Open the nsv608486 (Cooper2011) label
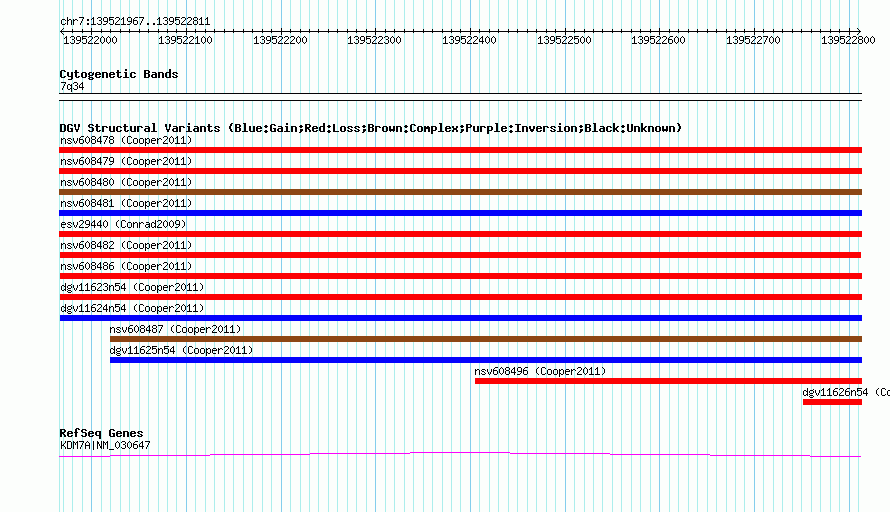890x512 pixels. (126, 266)
